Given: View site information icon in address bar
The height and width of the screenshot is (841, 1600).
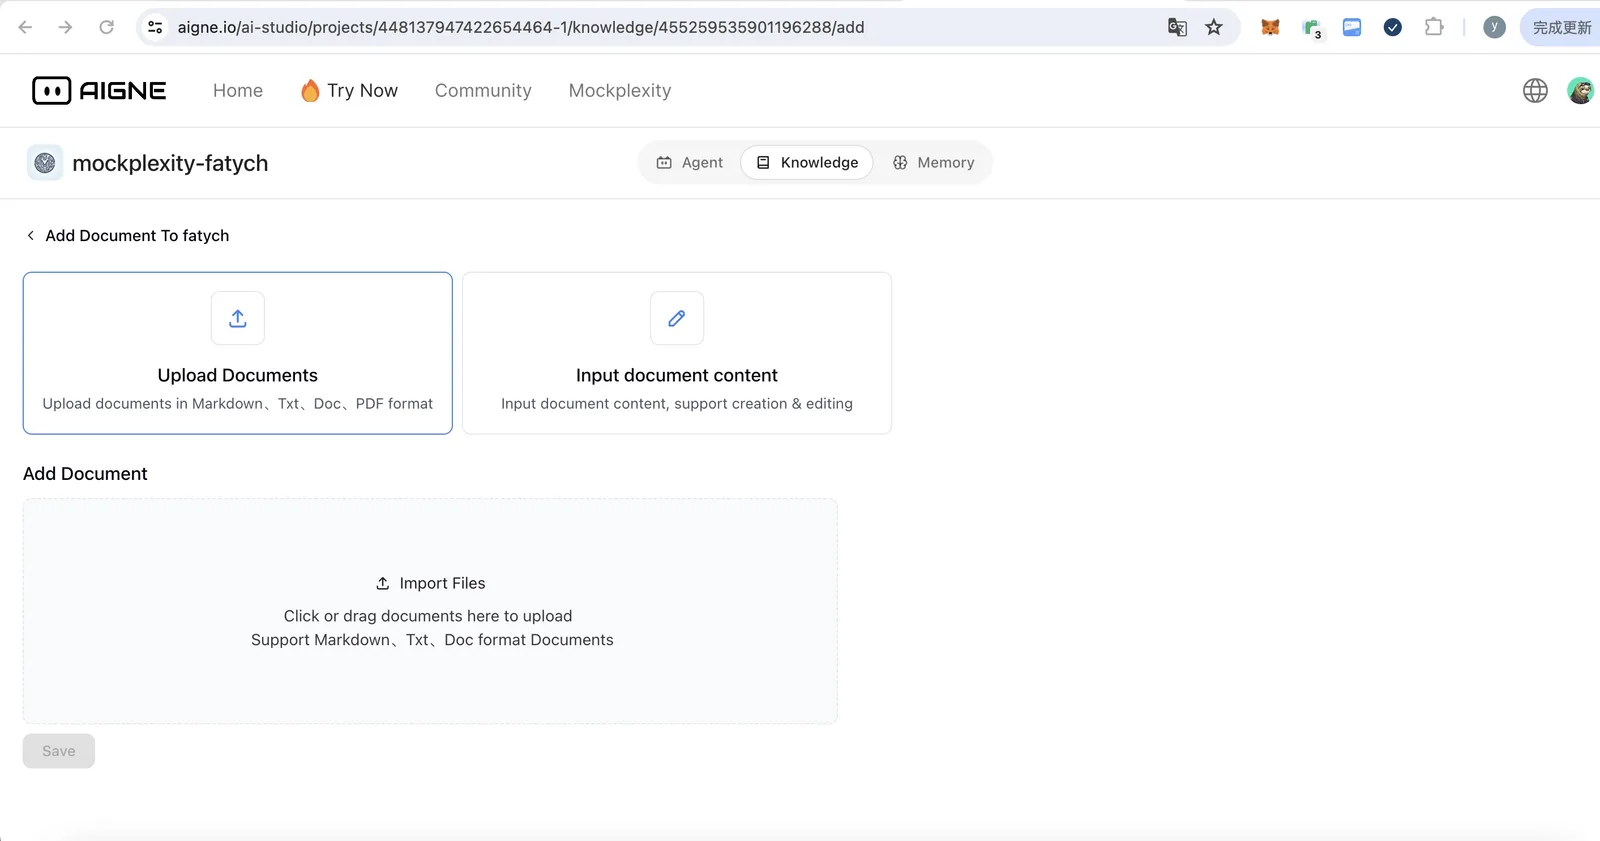Looking at the screenshot, I should [x=155, y=27].
